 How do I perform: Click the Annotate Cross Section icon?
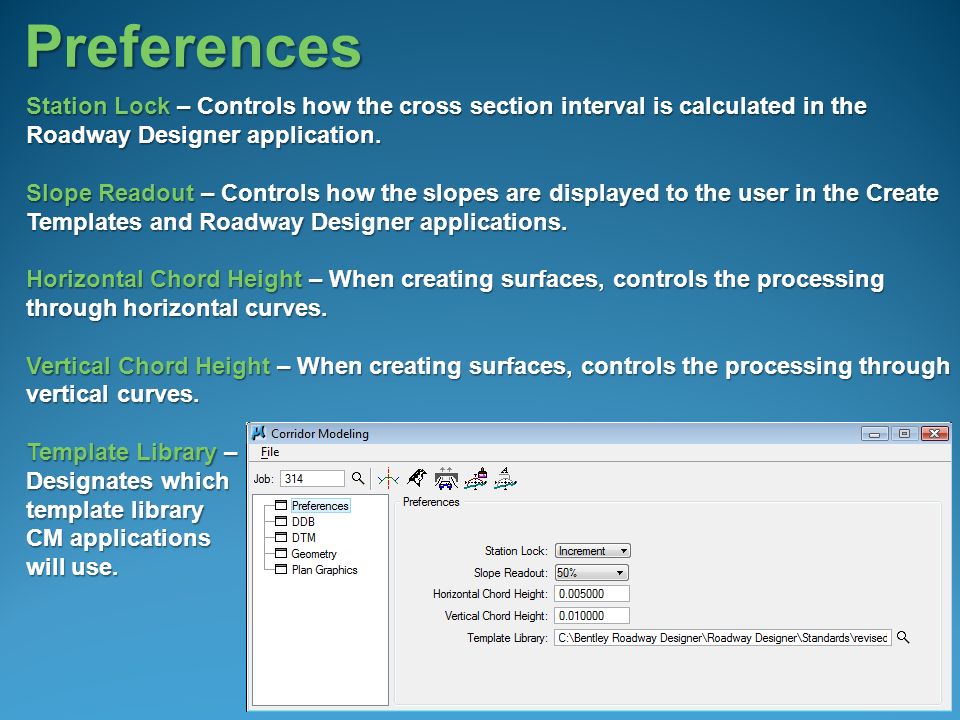click(505, 478)
